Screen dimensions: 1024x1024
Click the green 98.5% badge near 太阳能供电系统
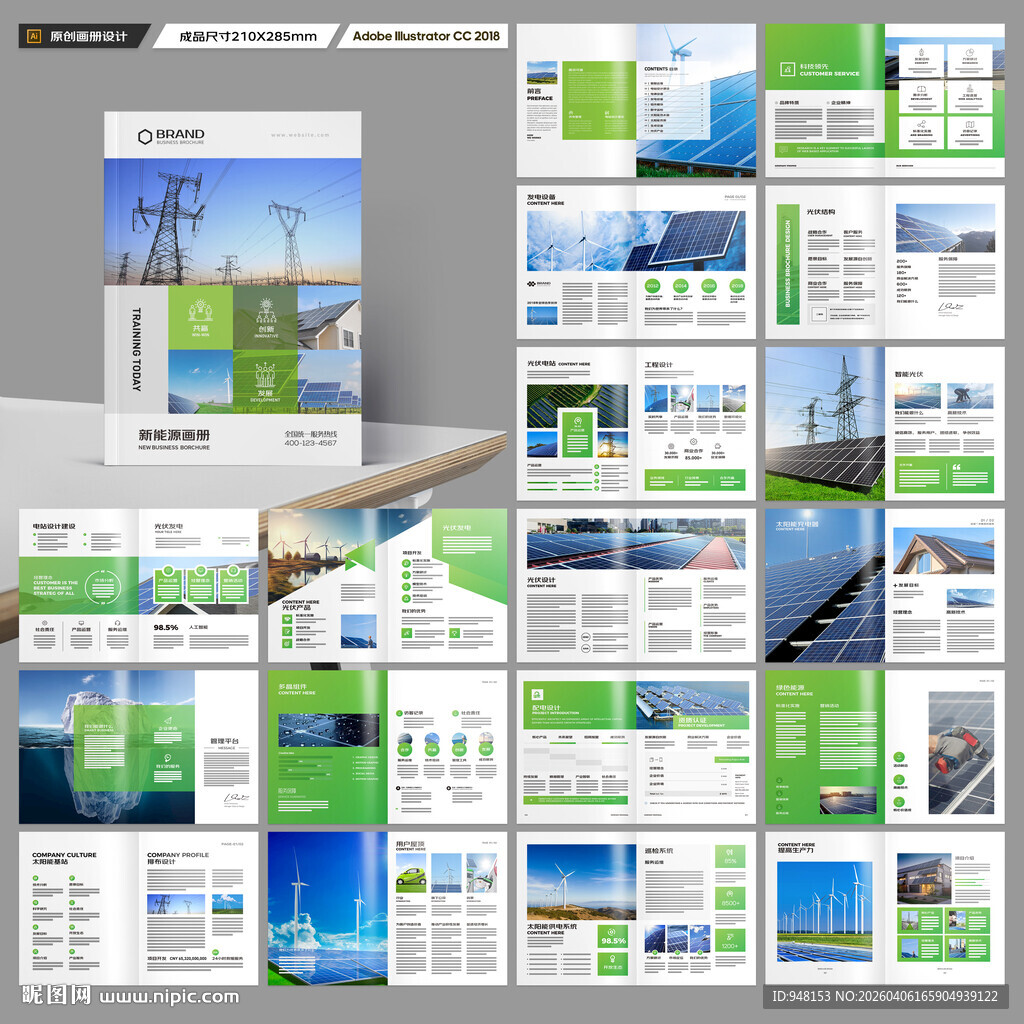[613, 937]
